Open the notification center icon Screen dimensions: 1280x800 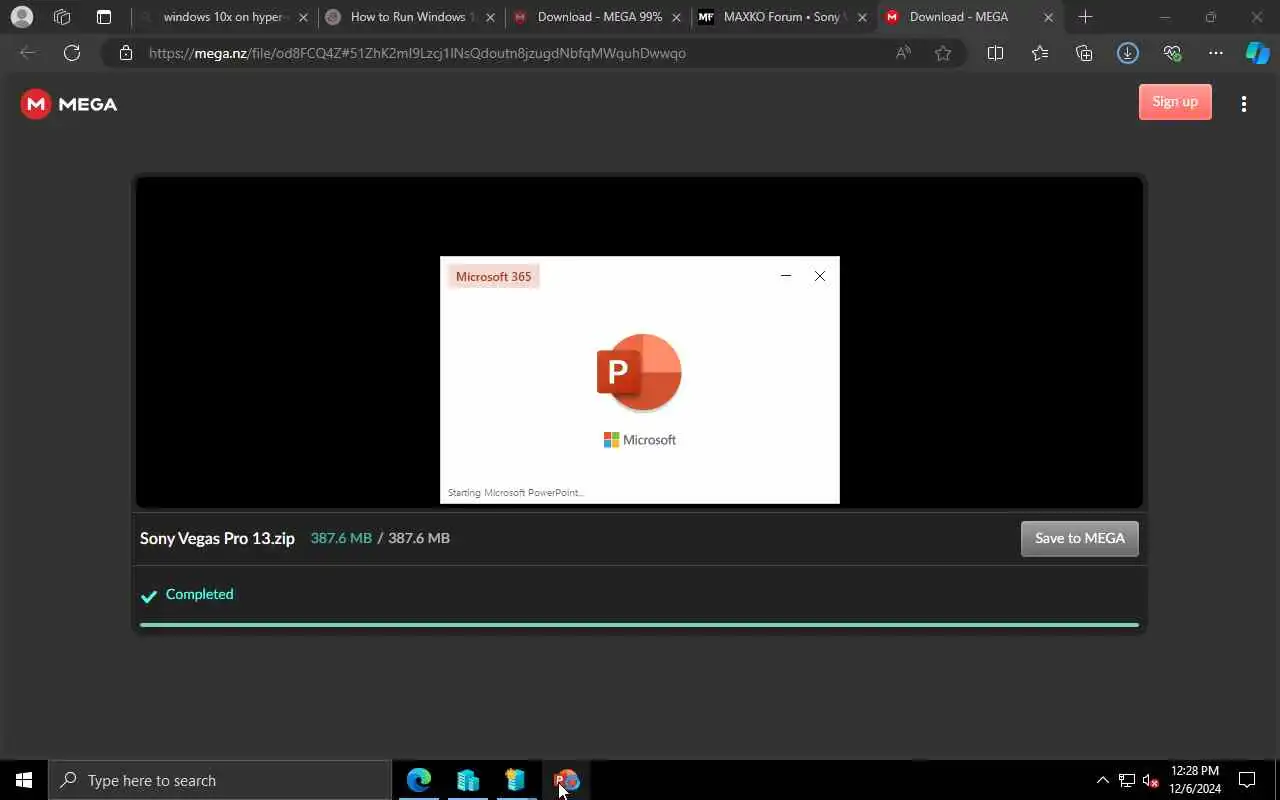(1247, 780)
